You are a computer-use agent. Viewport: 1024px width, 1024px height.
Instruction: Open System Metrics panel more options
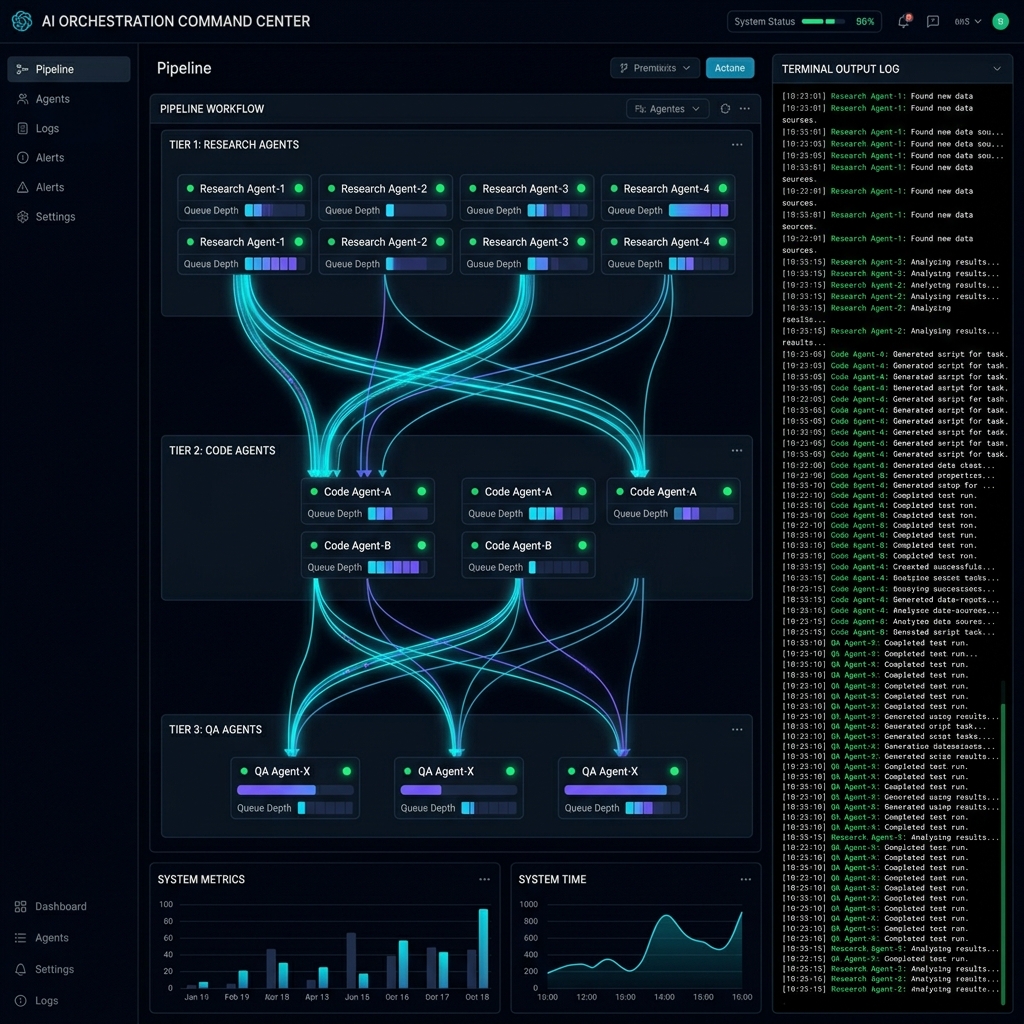pyautogui.click(x=484, y=880)
